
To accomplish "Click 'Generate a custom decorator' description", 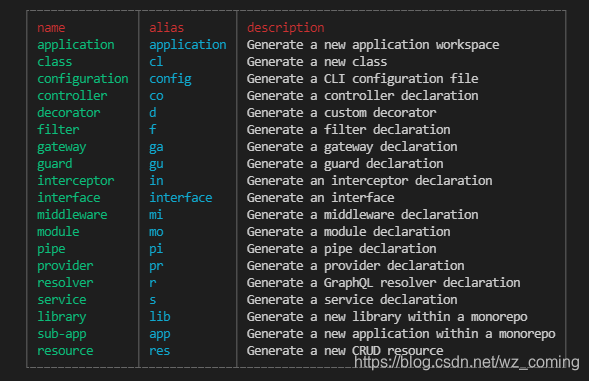I will click(341, 113).
